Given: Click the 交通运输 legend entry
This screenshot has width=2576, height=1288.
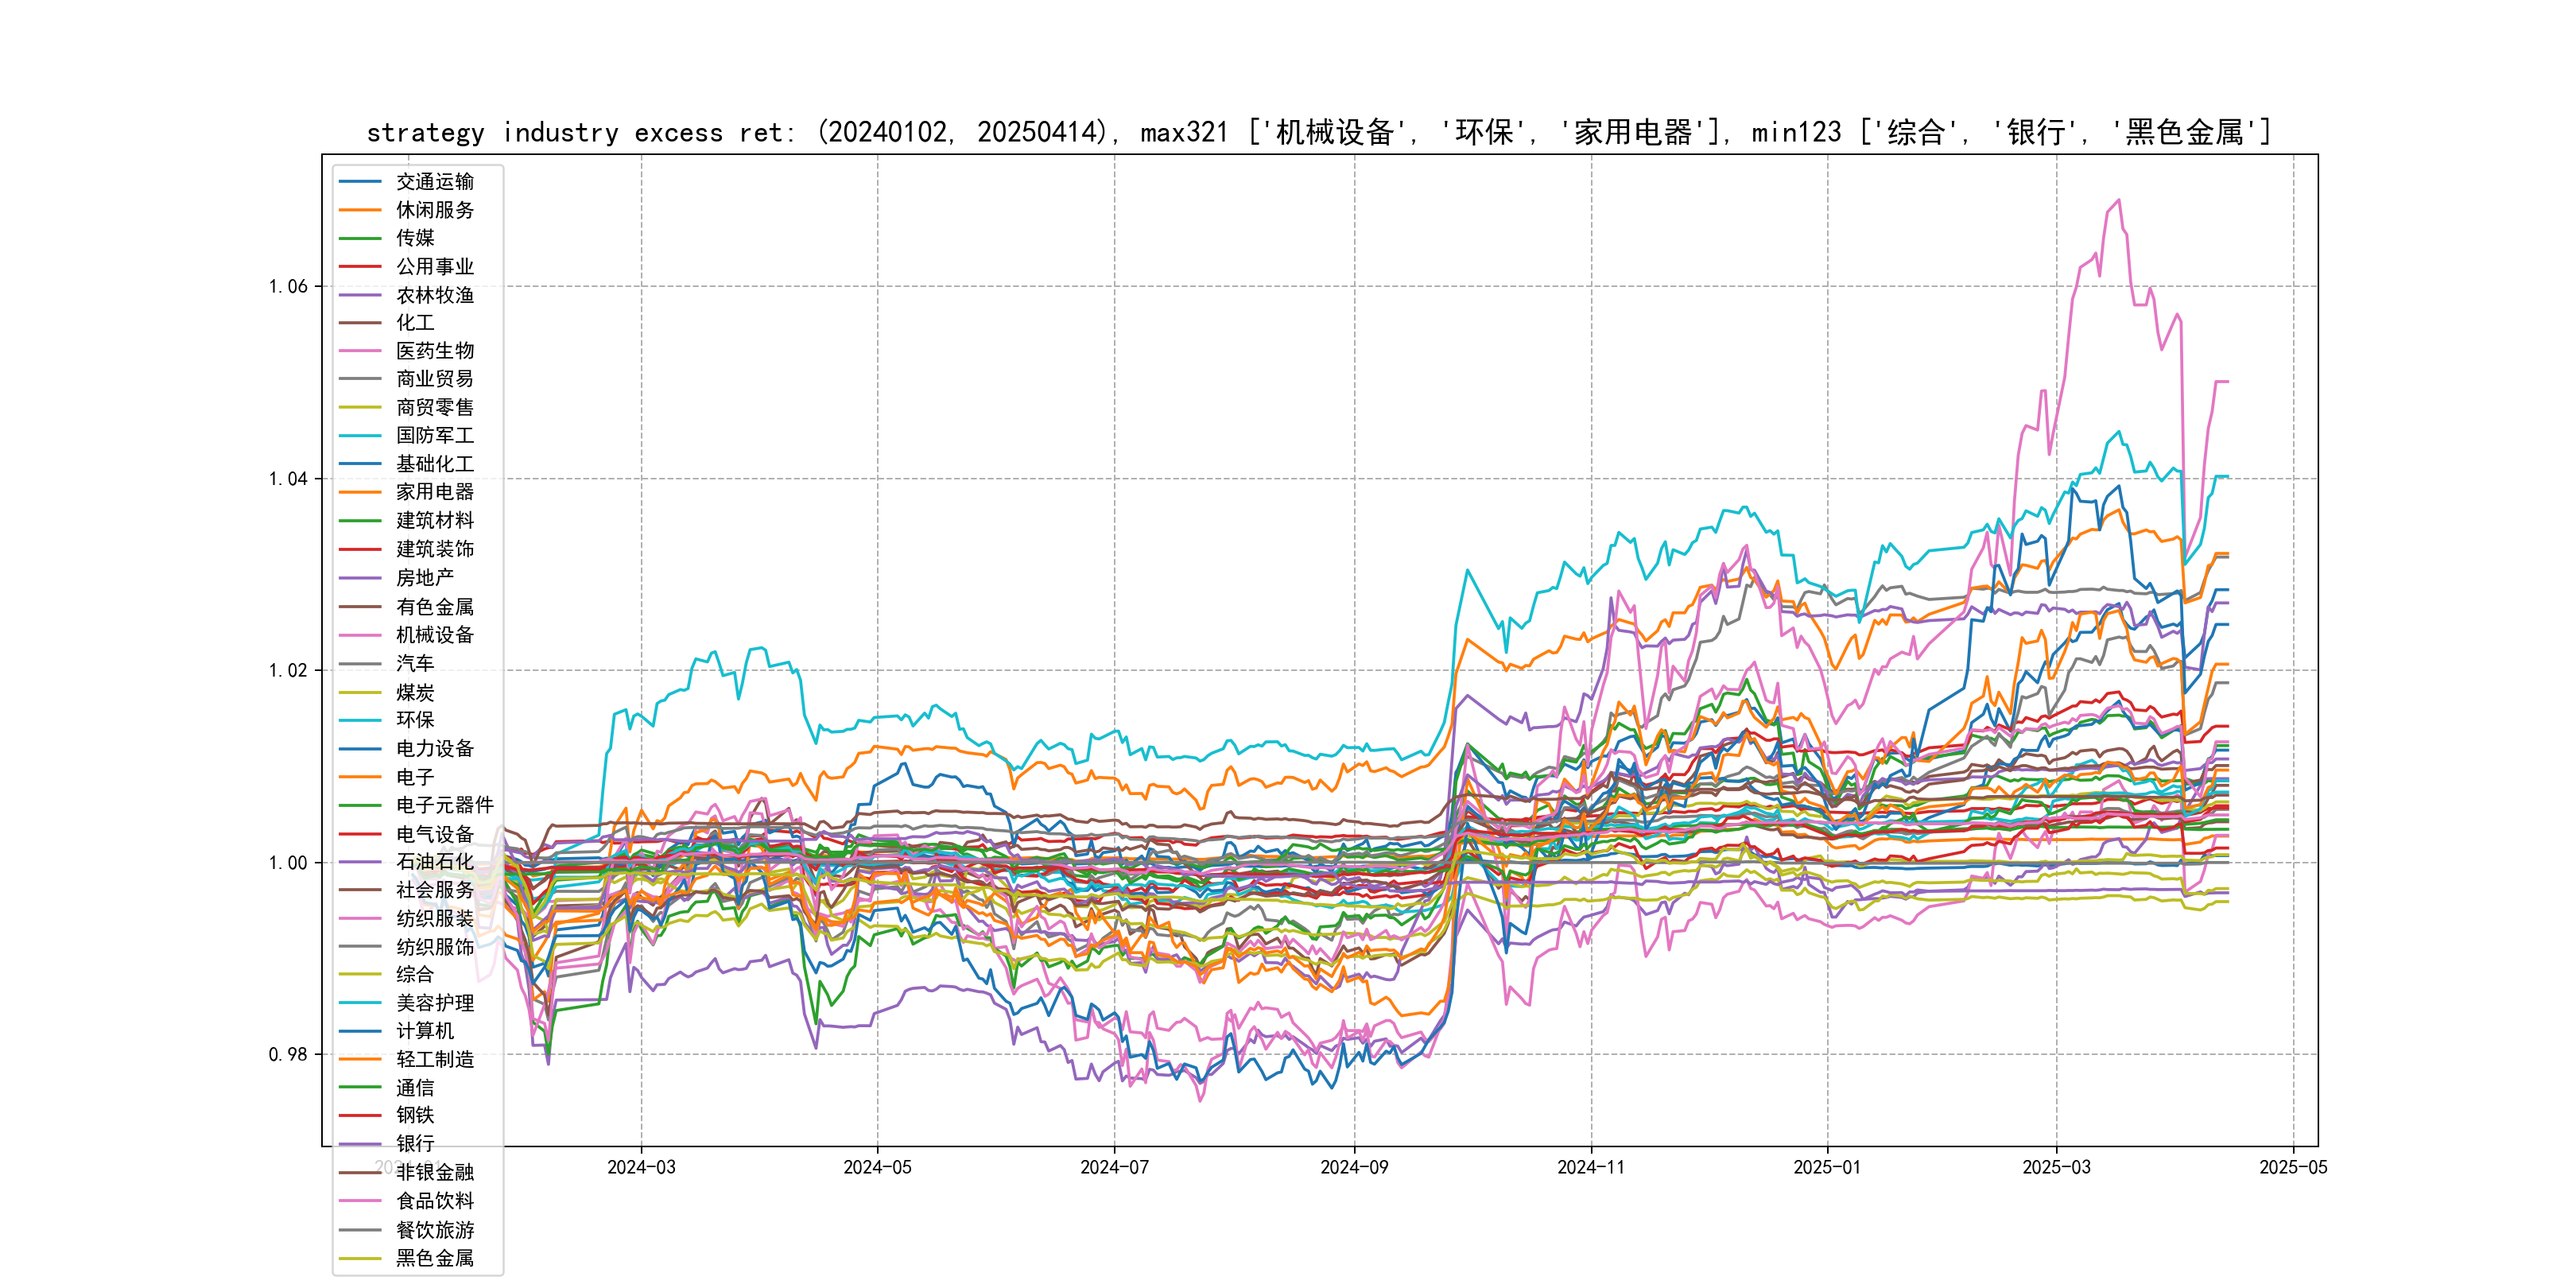Looking at the screenshot, I should (x=434, y=182).
